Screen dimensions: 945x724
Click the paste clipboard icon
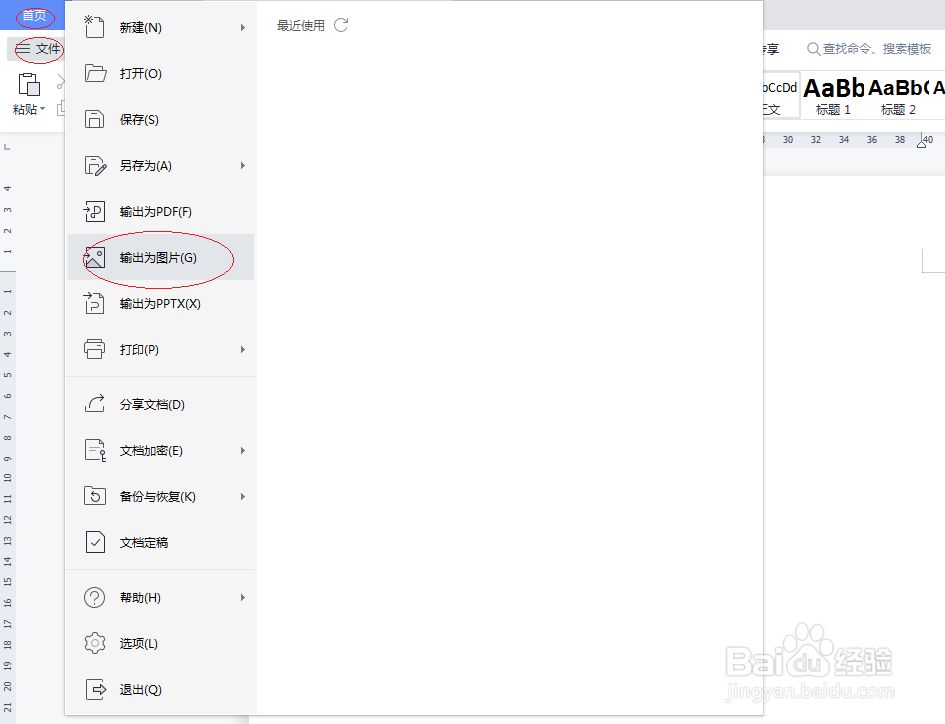[x=29, y=84]
